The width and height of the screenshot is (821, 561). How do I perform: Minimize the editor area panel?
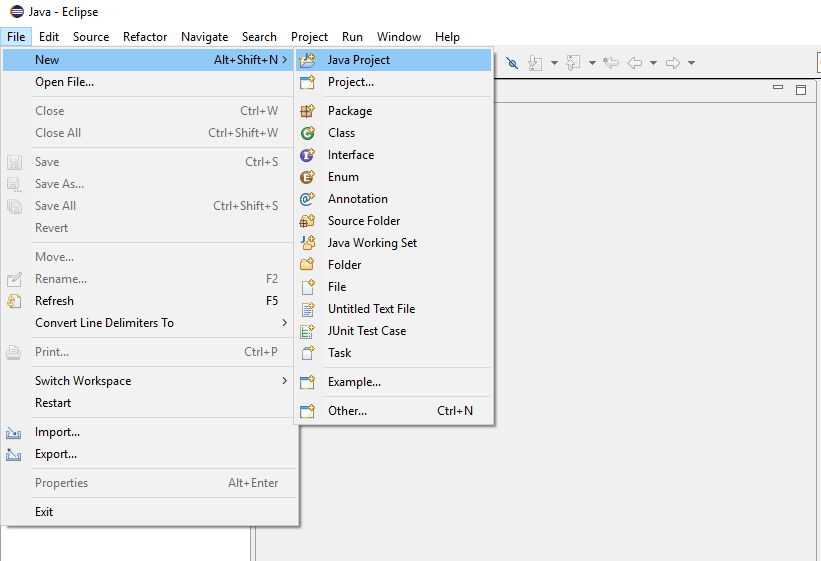coord(778,88)
